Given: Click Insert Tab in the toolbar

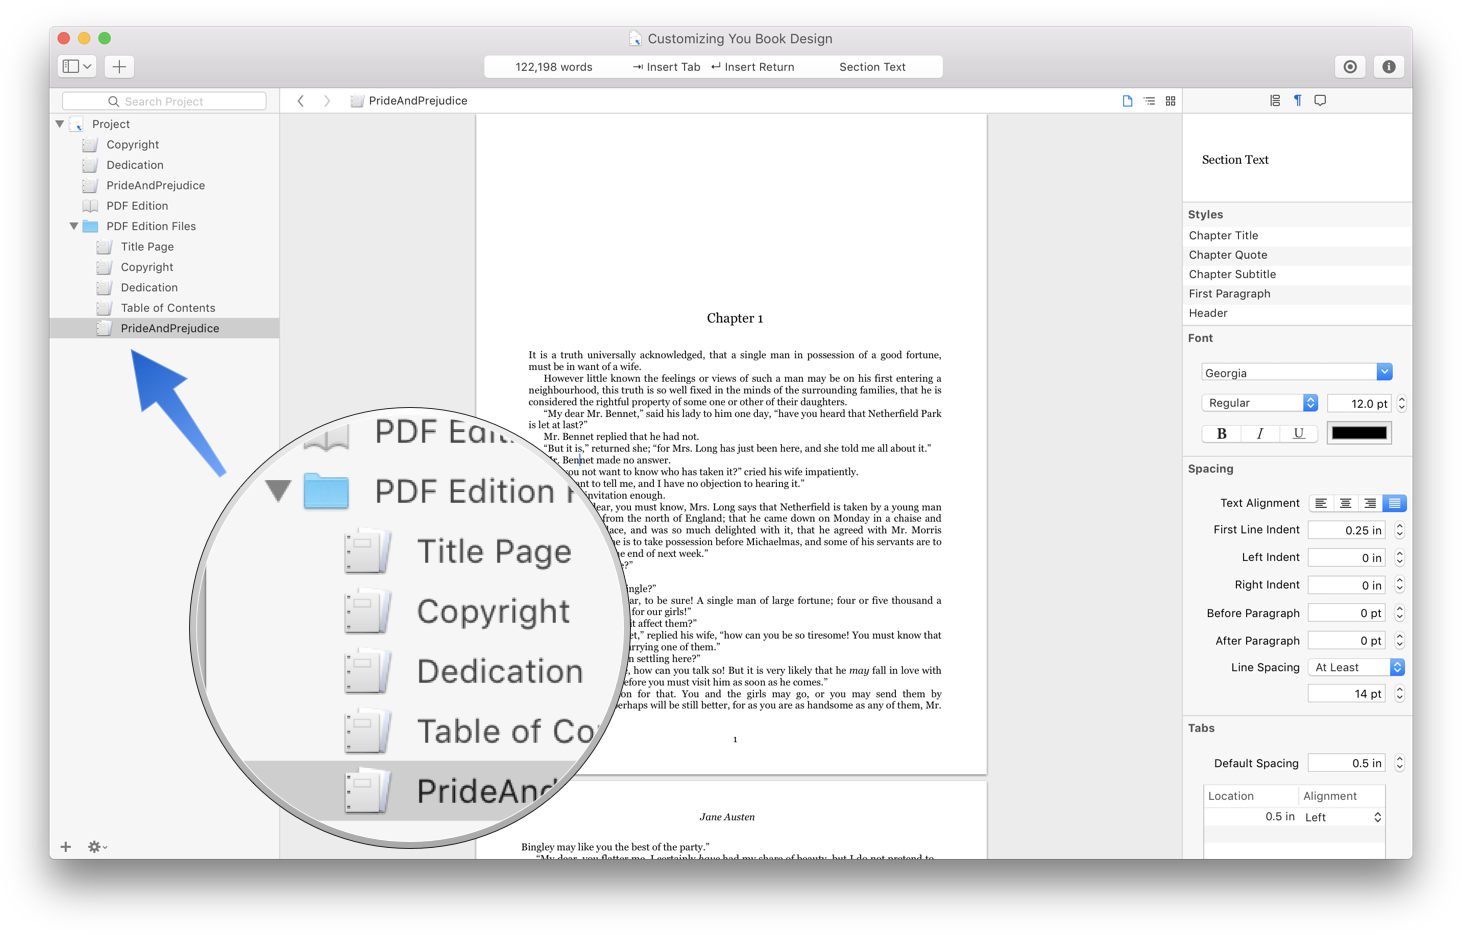Looking at the screenshot, I should click(666, 67).
